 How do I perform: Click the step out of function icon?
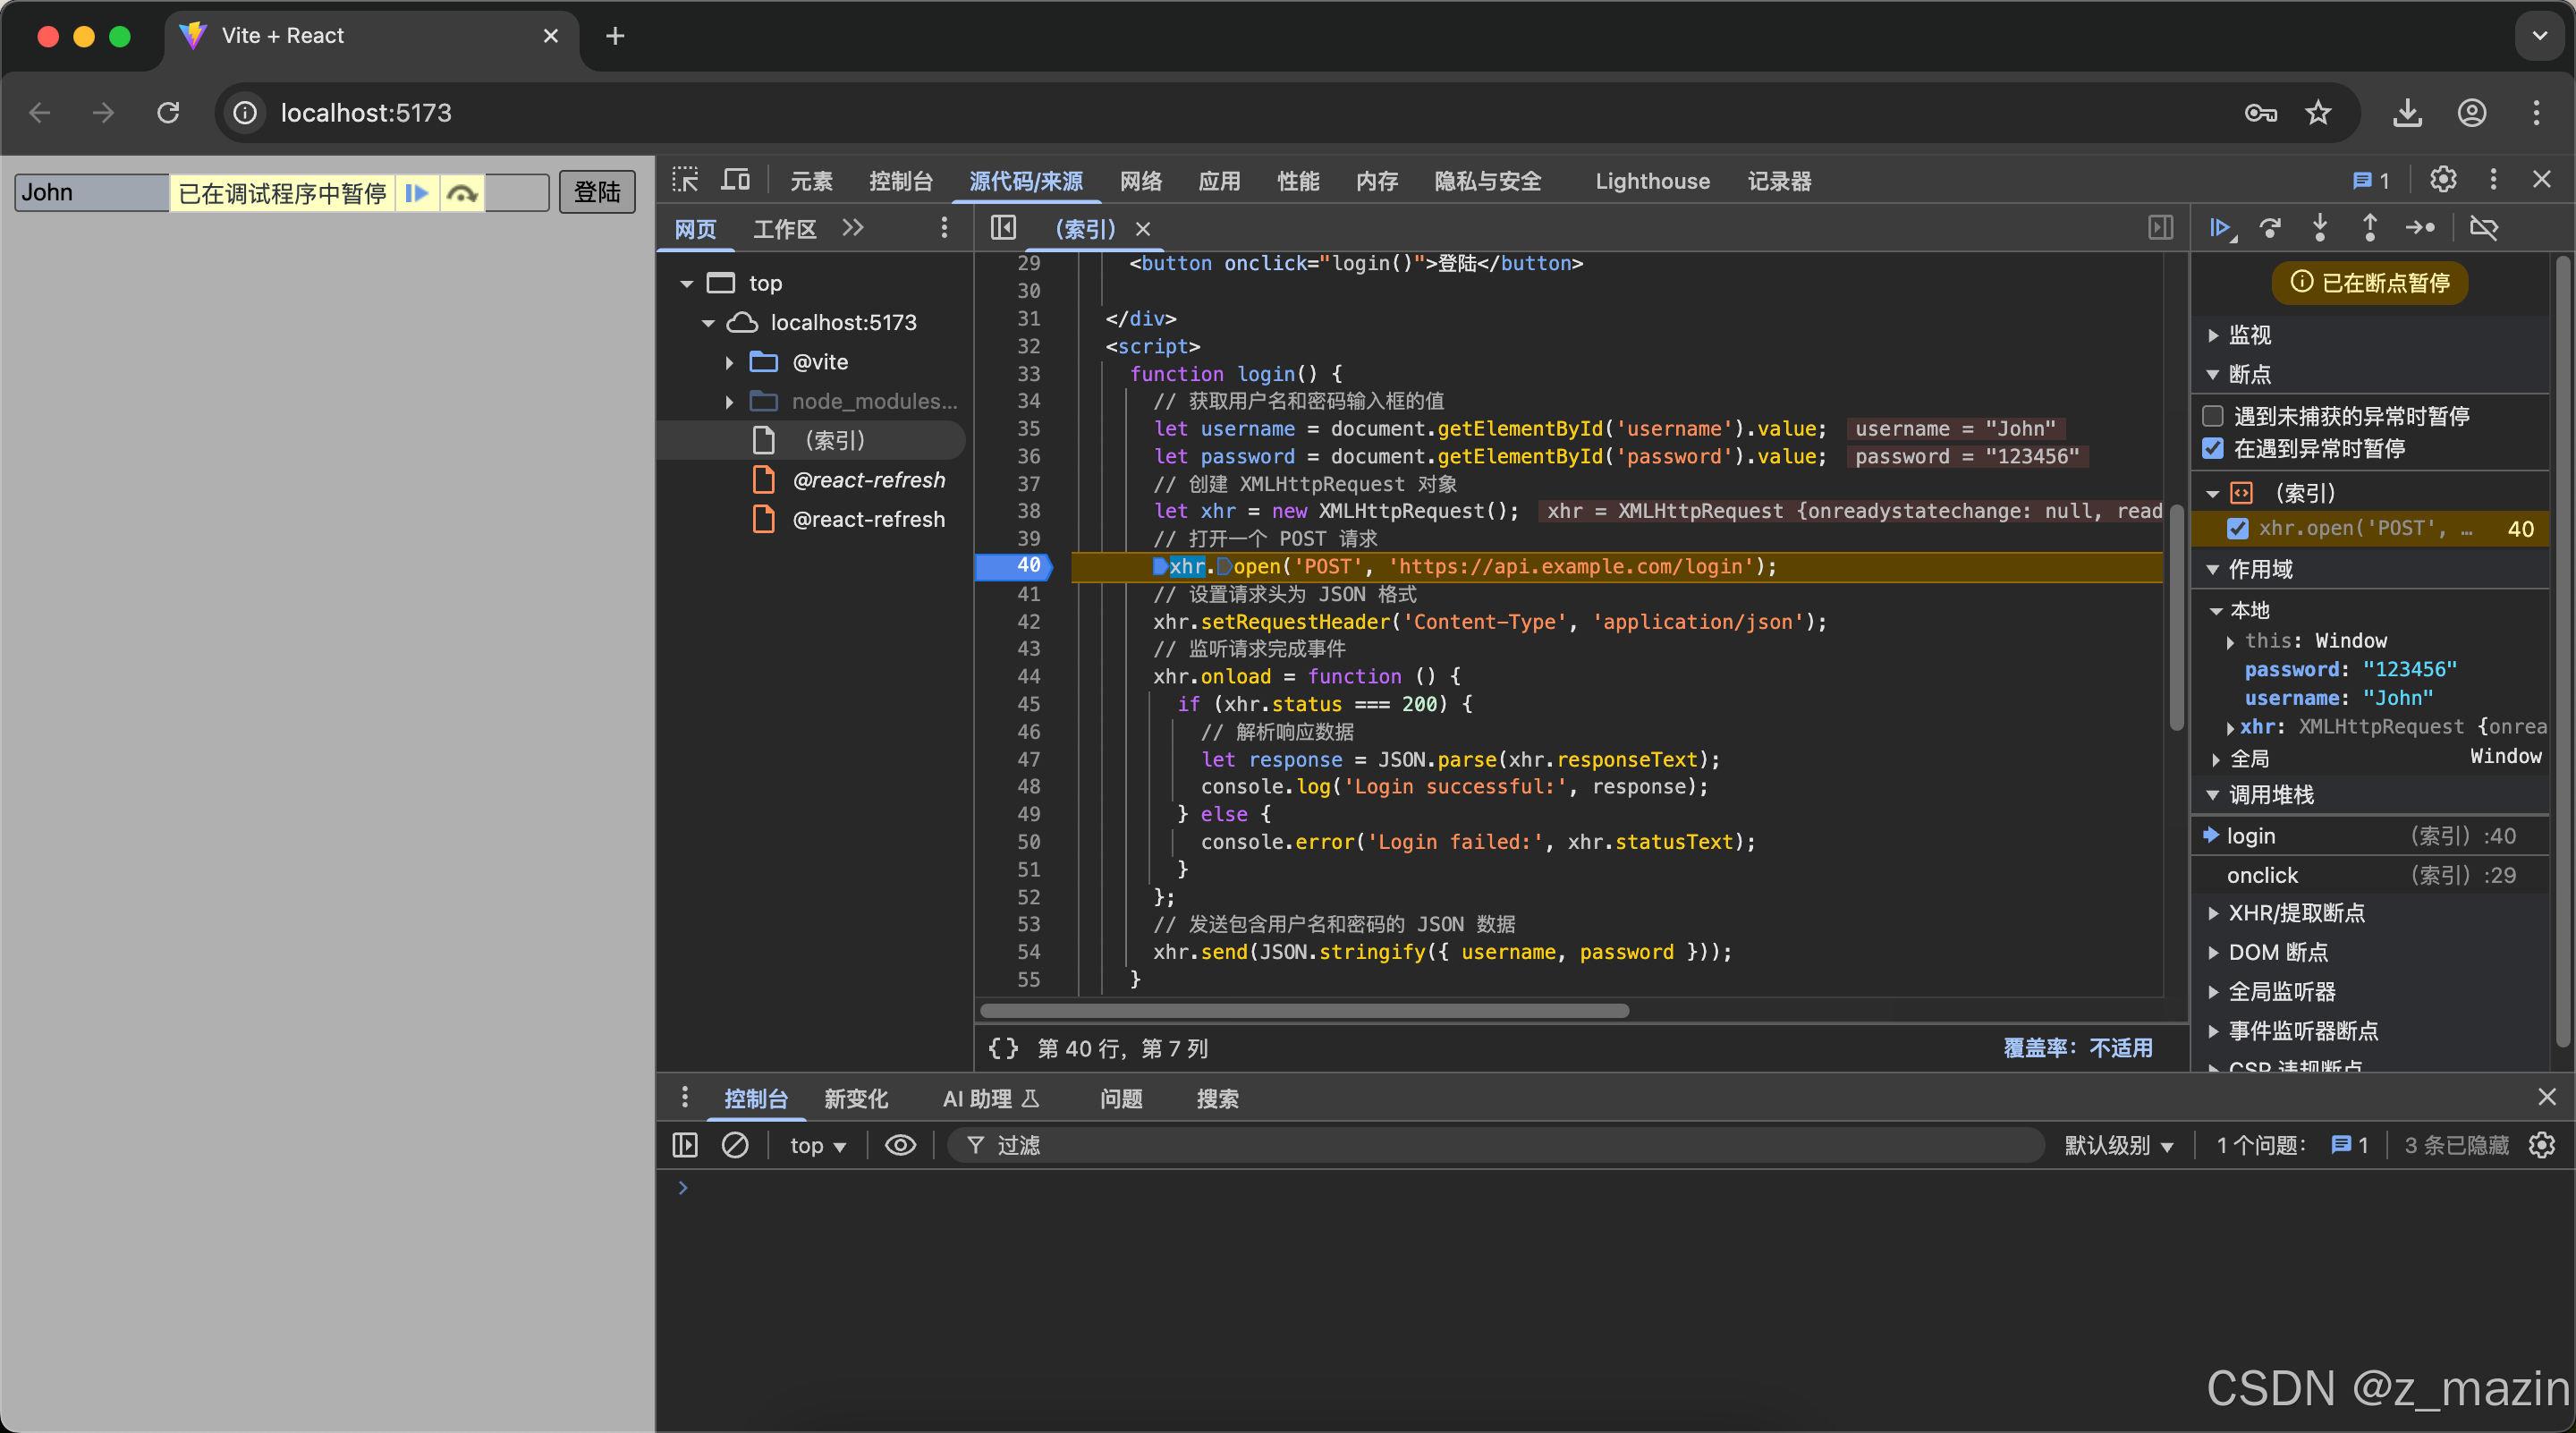click(x=2370, y=228)
